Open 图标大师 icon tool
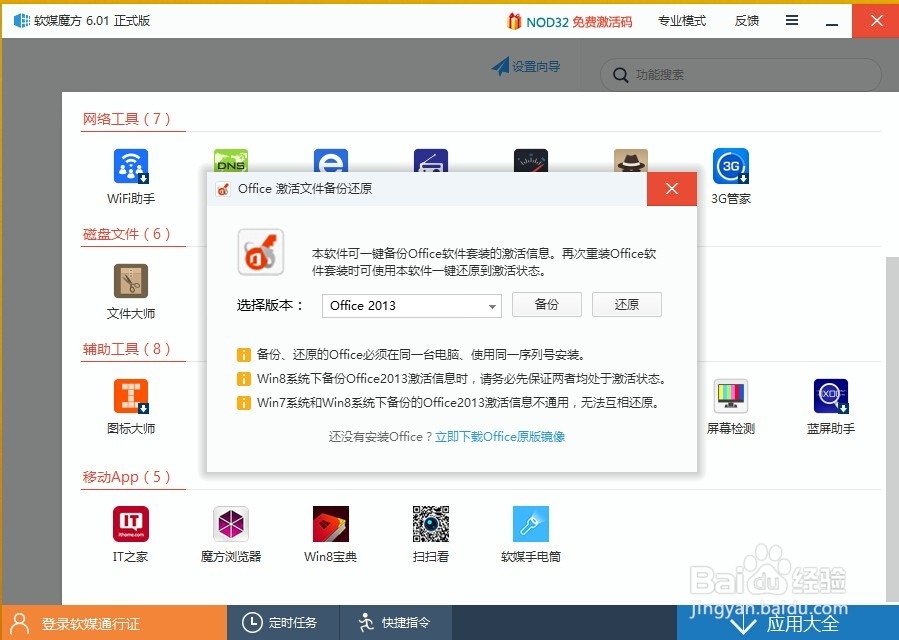 point(131,407)
